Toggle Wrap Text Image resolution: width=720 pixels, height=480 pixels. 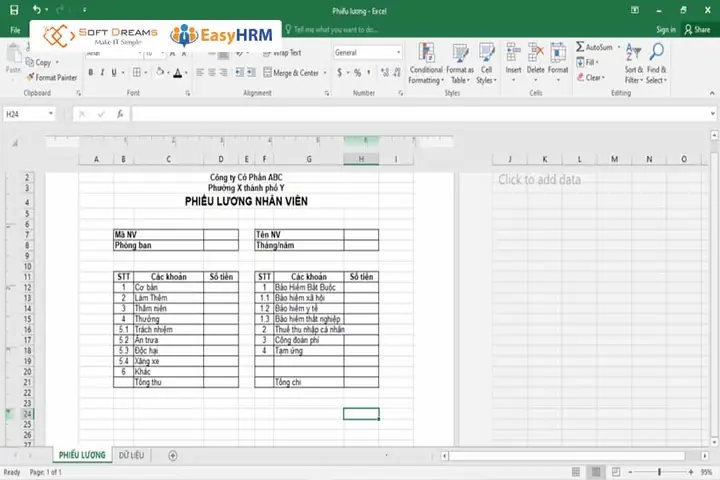click(282, 53)
